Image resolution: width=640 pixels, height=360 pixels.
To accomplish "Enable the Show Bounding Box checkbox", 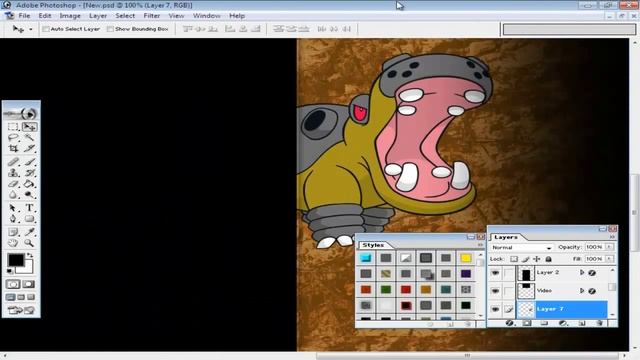I will tap(110, 29).
